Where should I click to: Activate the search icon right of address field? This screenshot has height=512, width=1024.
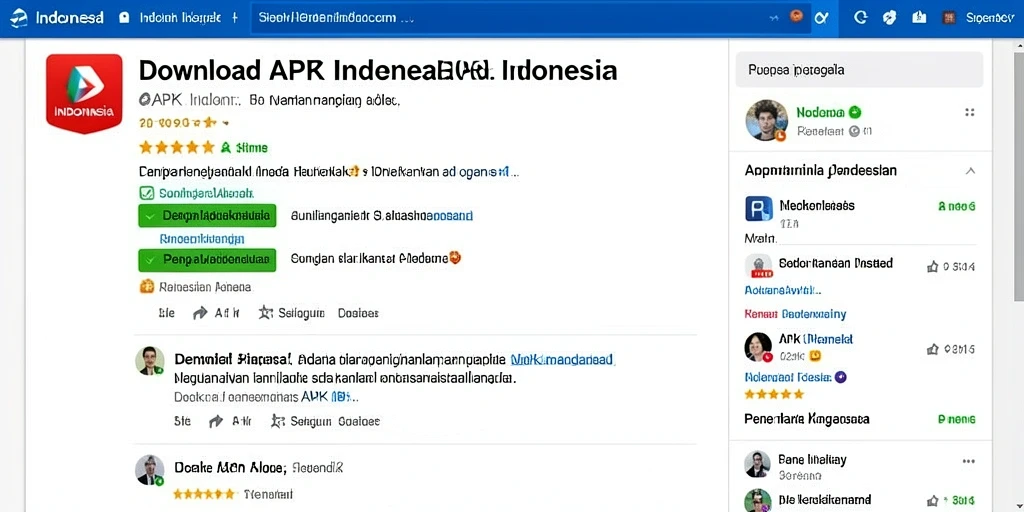click(822, 18)
